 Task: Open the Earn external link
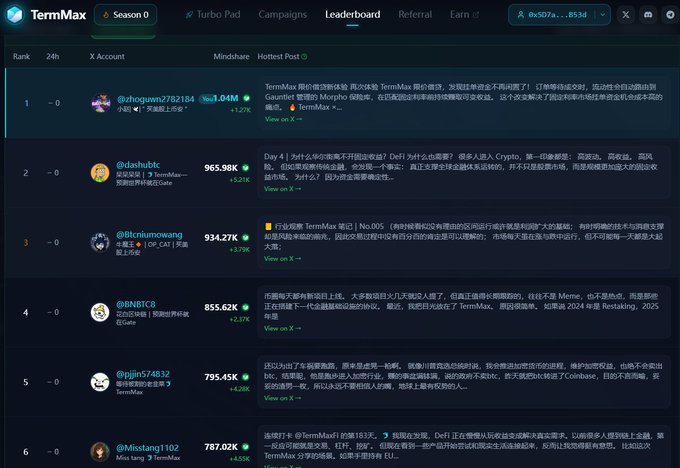click(464, 14)
